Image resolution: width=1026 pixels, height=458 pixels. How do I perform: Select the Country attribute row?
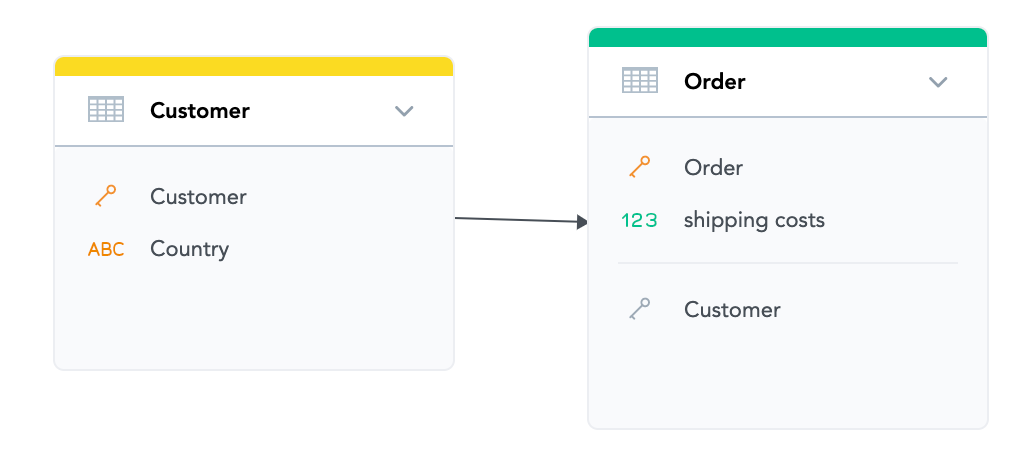(190, 249)
